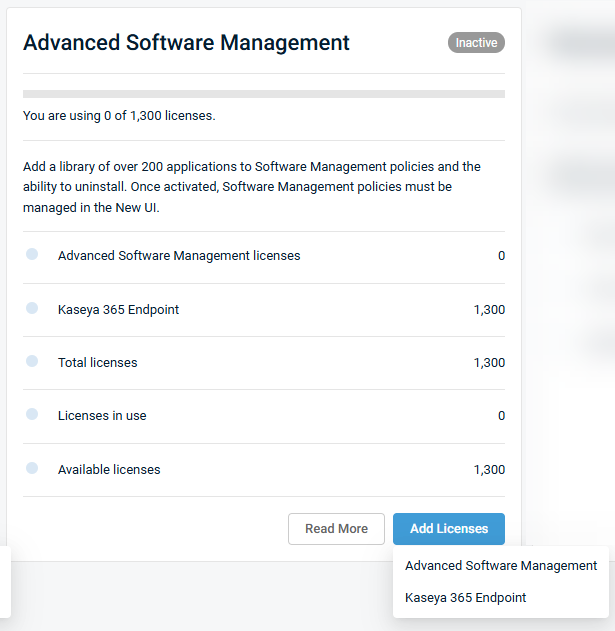Viewport: 615px width, 631px height.
Task: Click the 'Licenses in use' label
Action: (x=102, y=416)
